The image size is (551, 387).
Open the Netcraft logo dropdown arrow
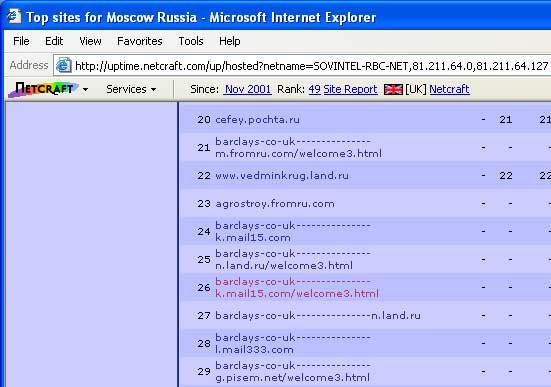[x=85, y=90]
